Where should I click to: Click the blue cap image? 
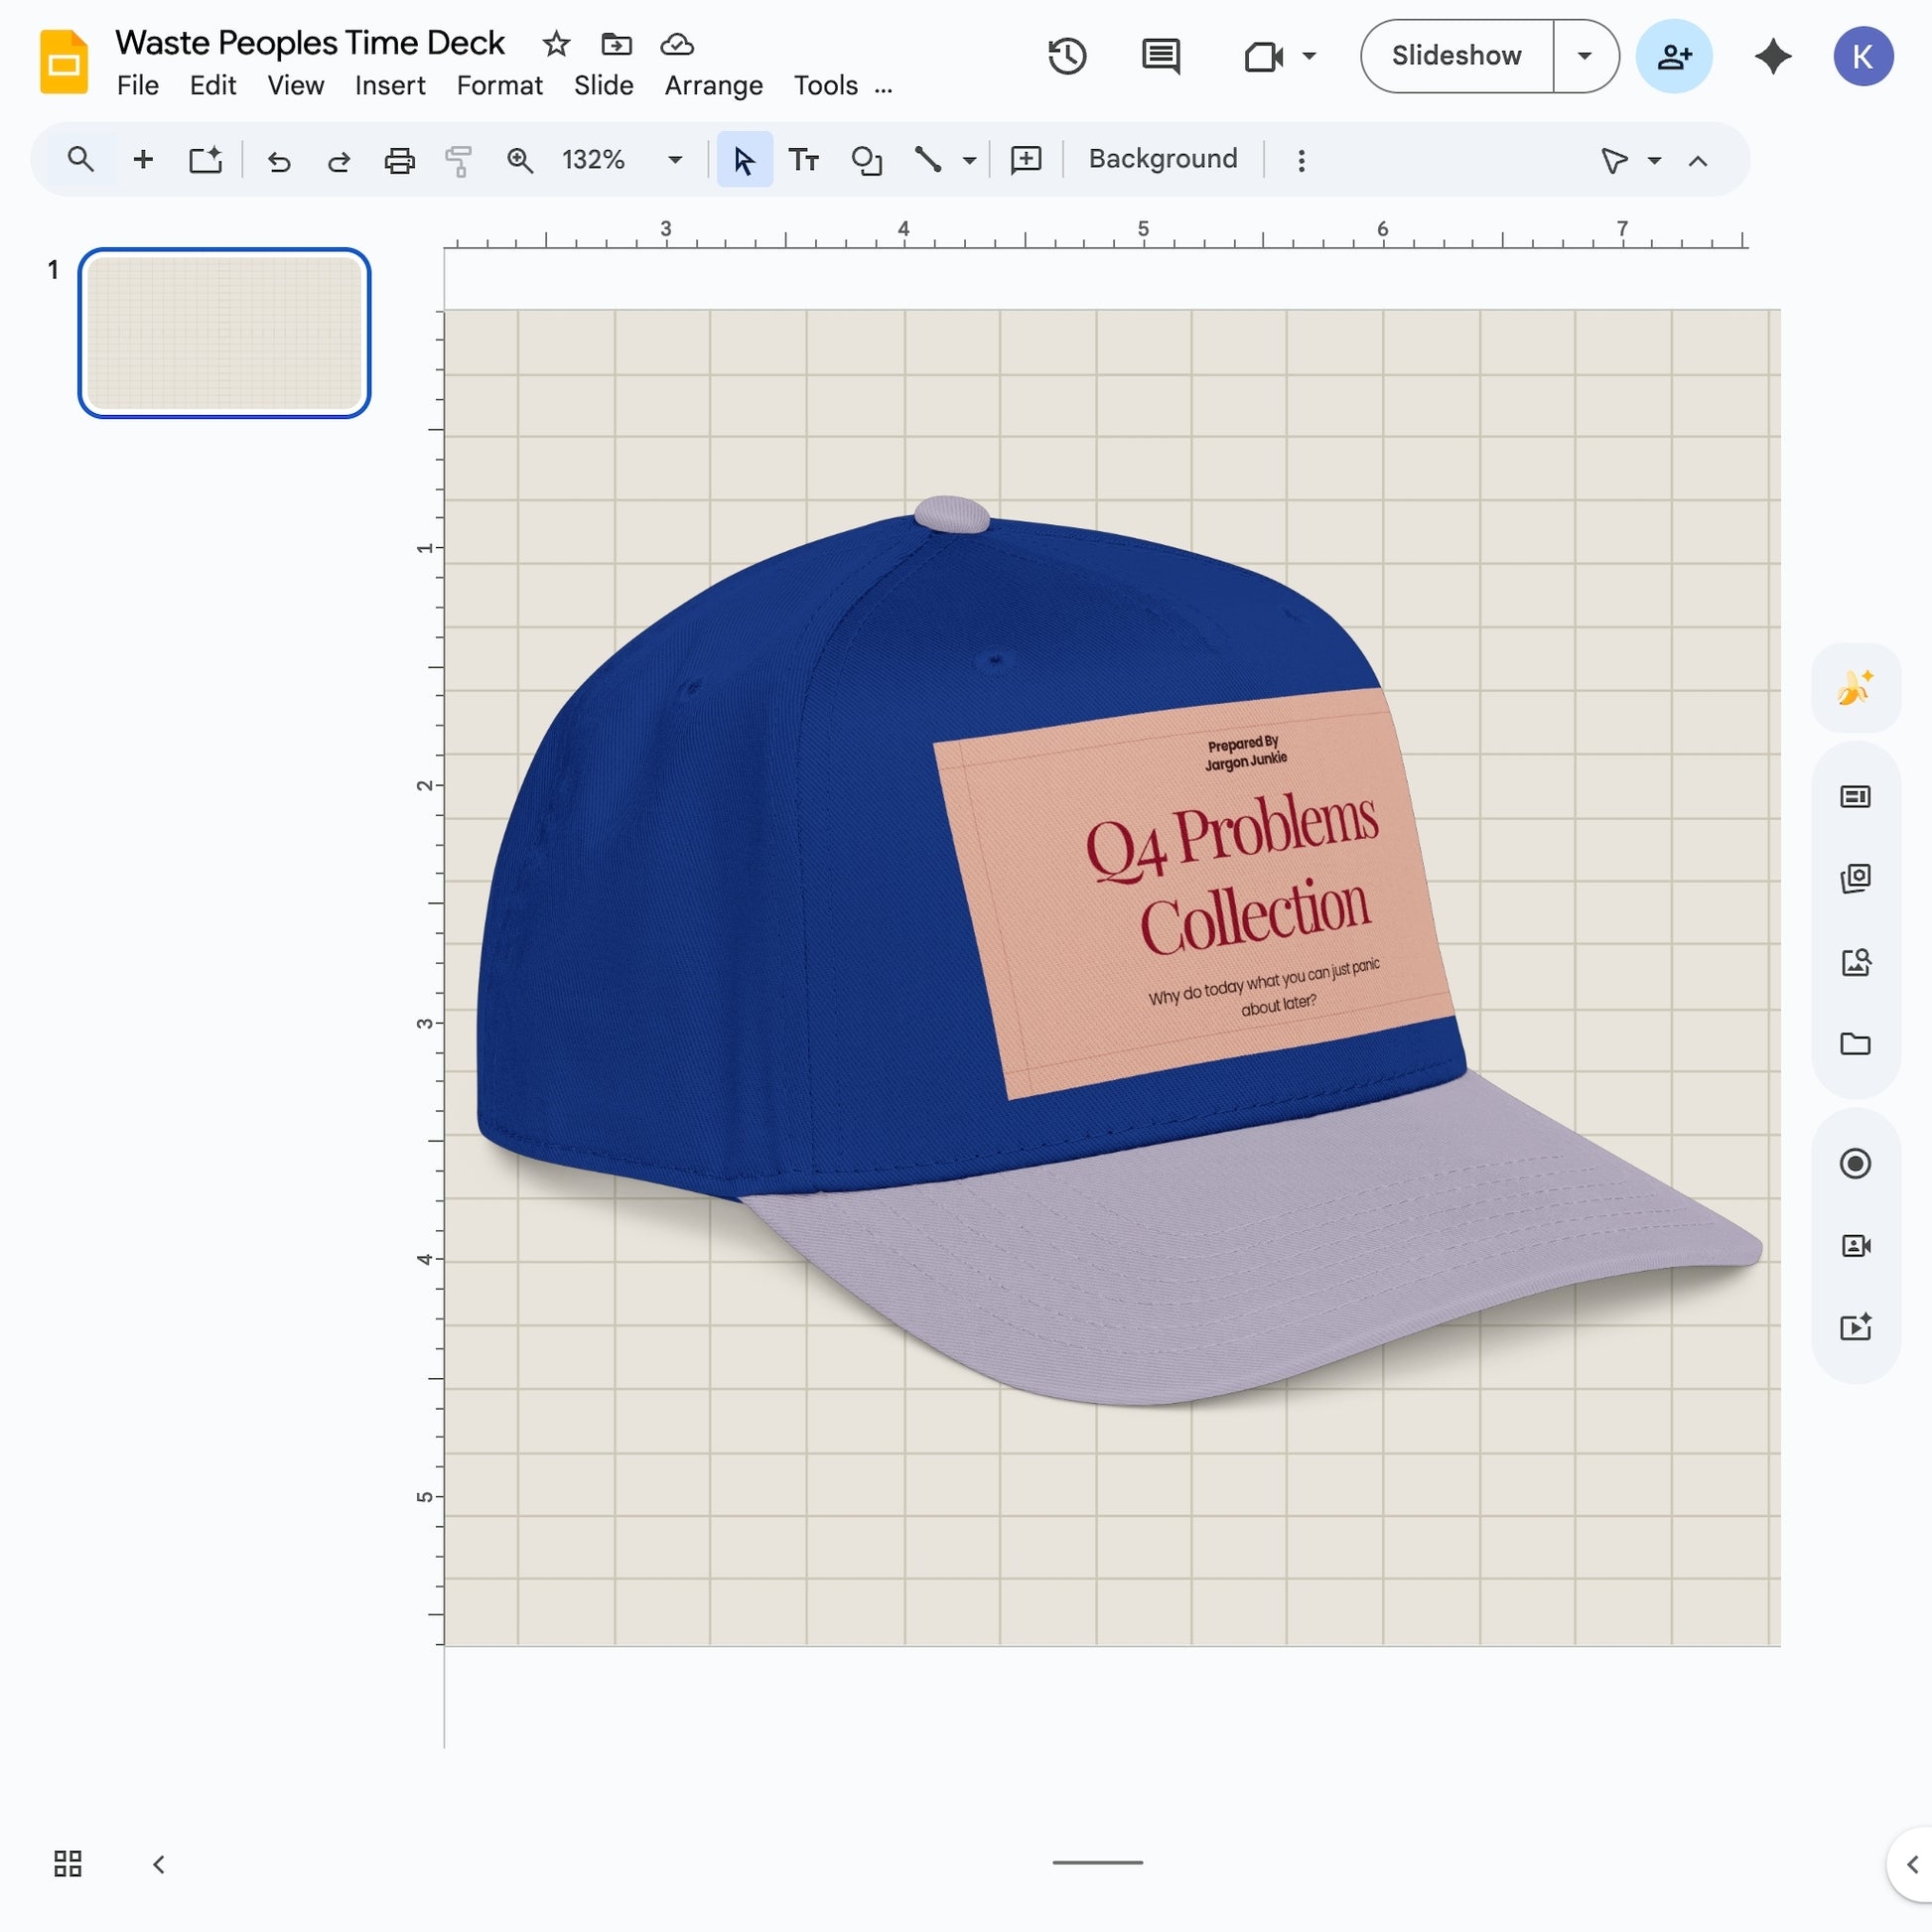[x=1118, y=951]
